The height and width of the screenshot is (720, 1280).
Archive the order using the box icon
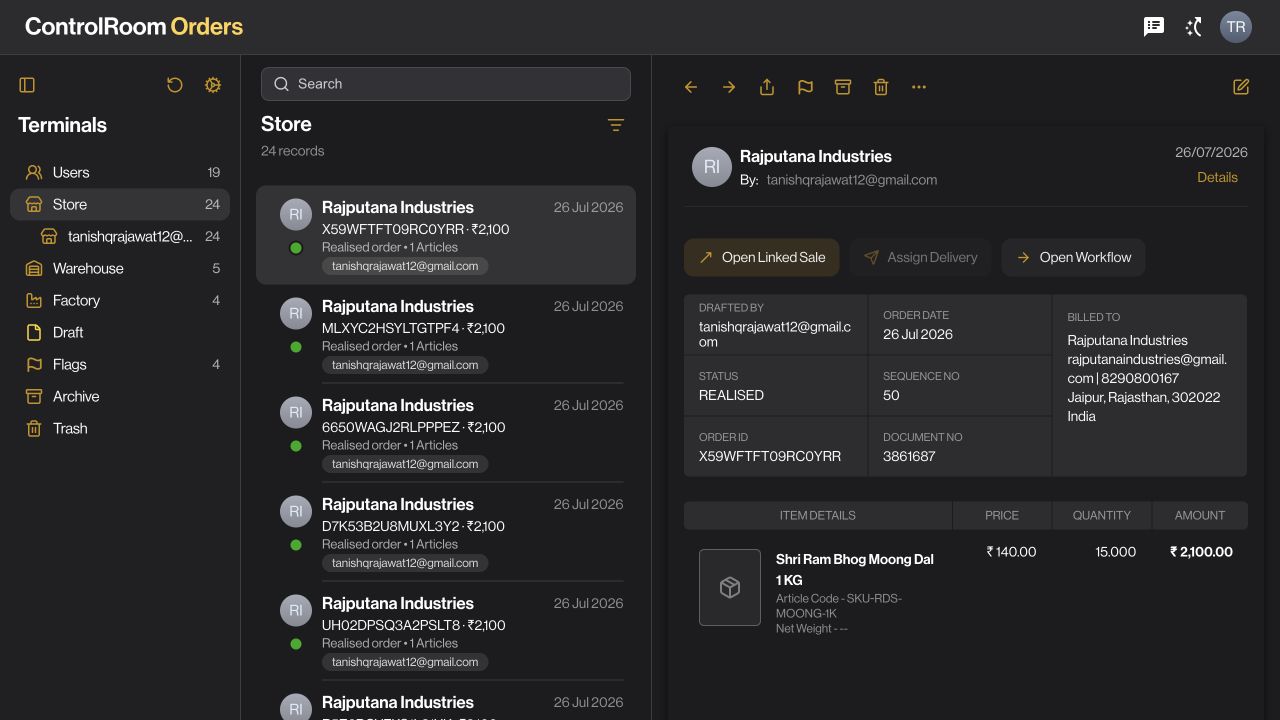click(x=843, y=87)
